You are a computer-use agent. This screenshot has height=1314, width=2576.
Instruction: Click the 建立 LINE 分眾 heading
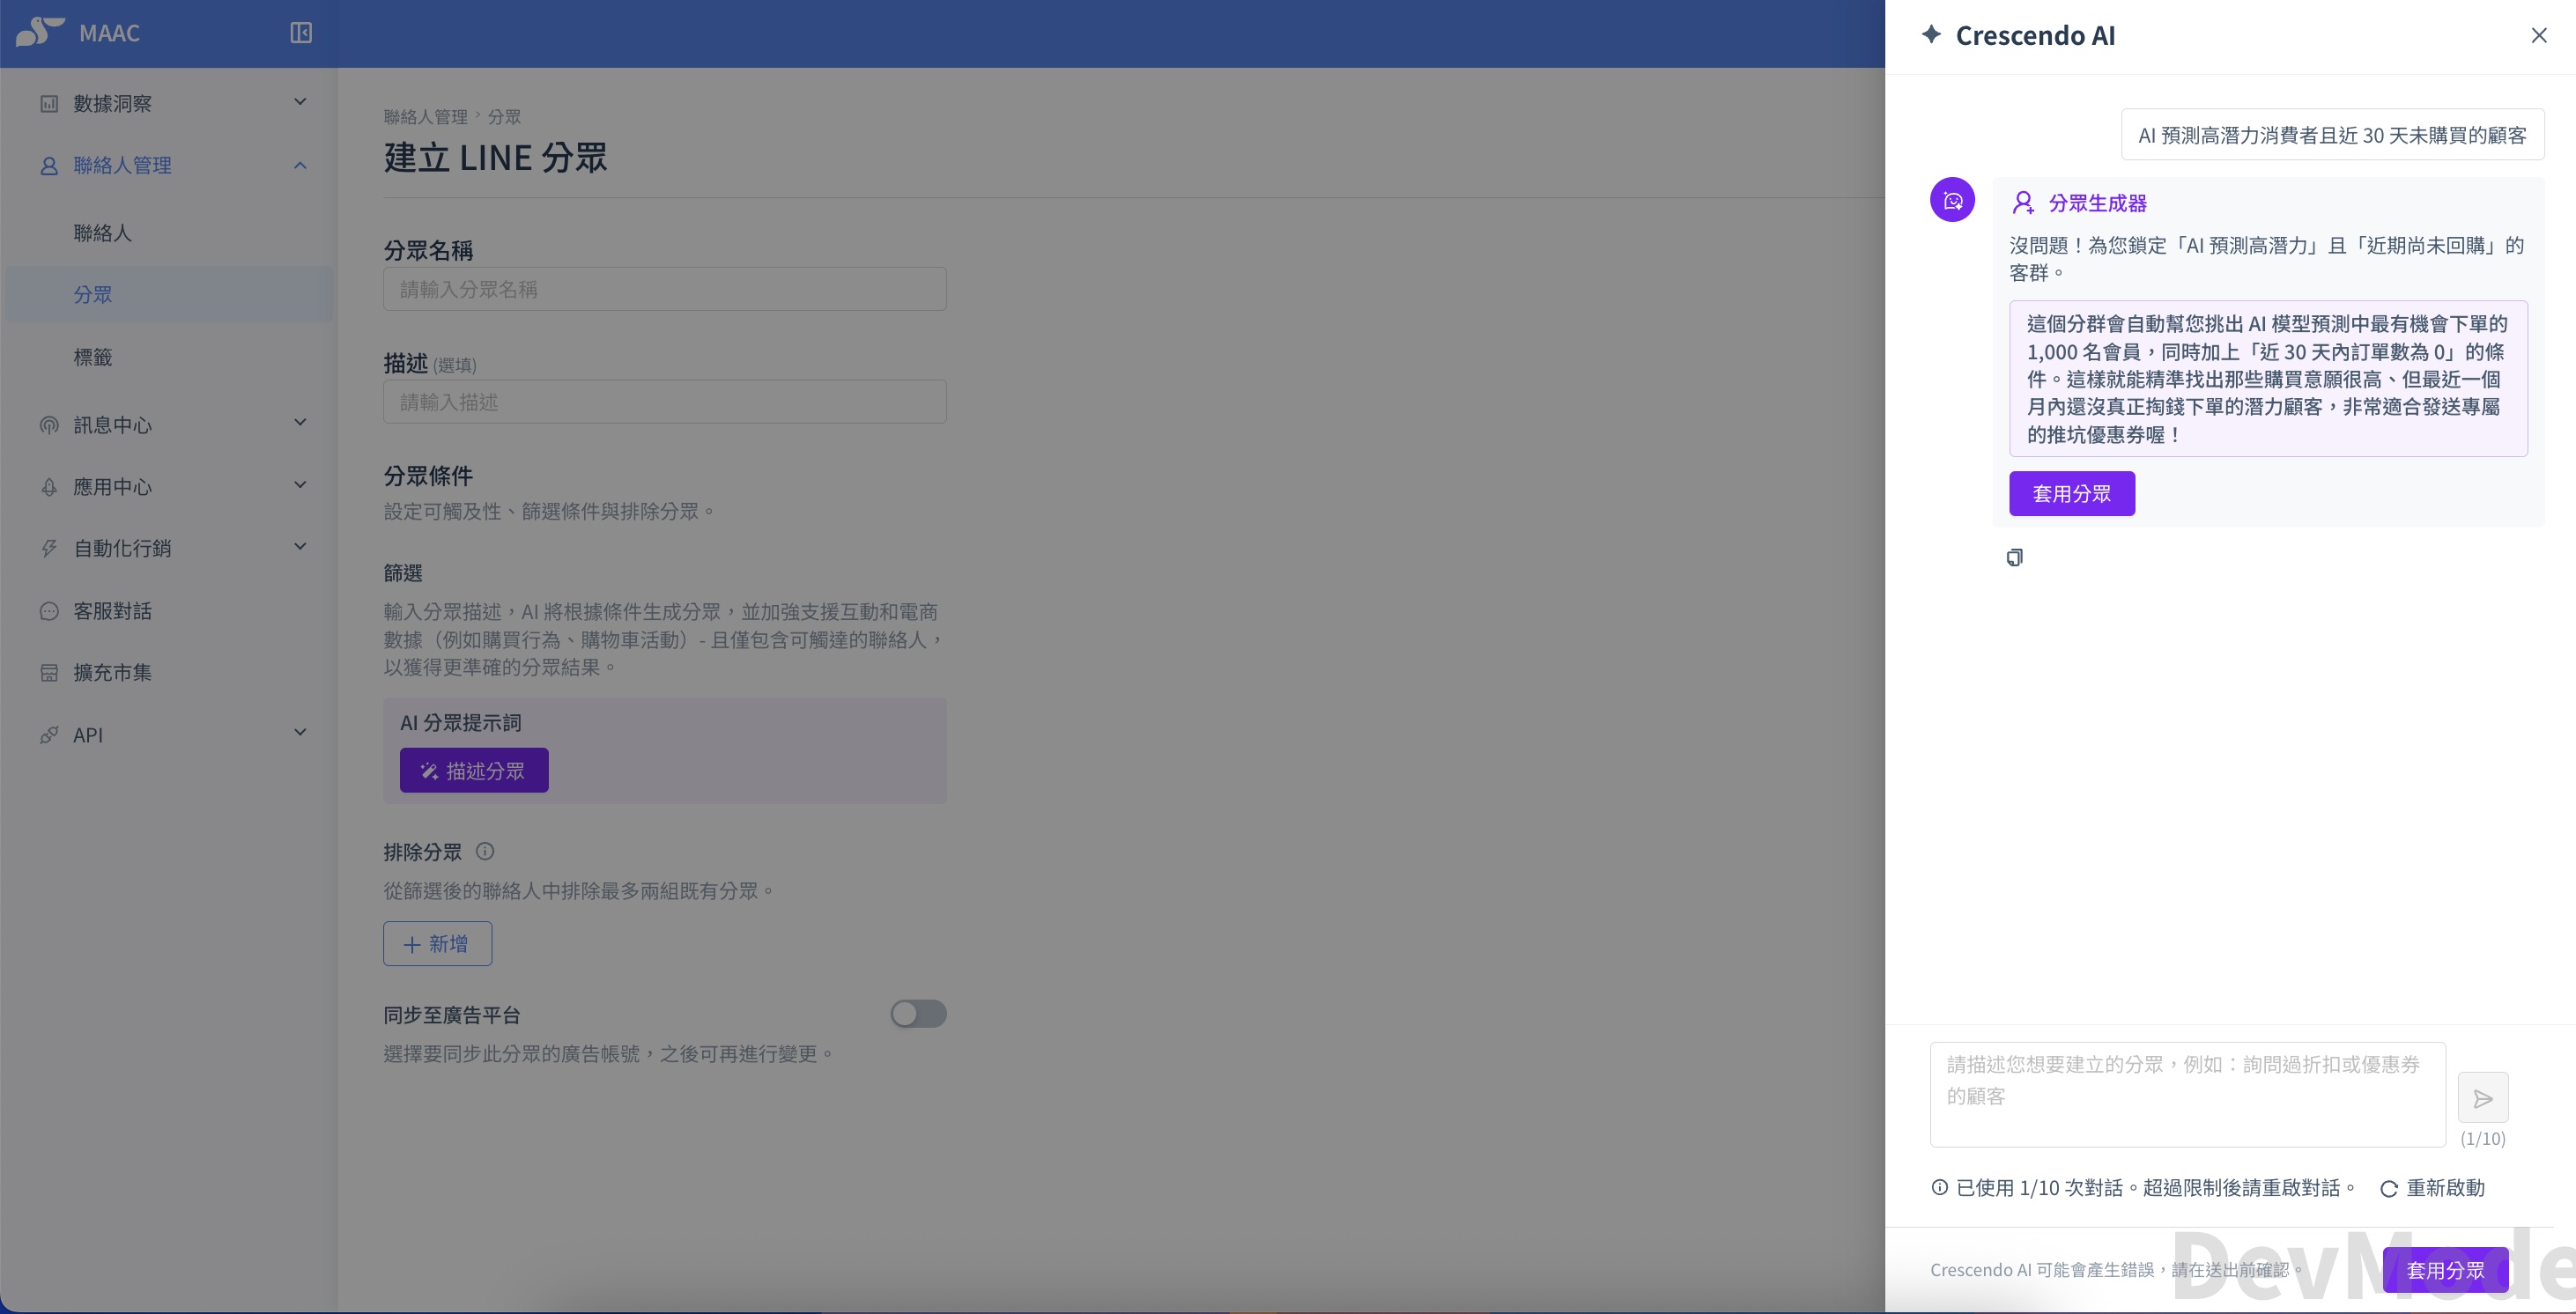click(x=495, y=157)
